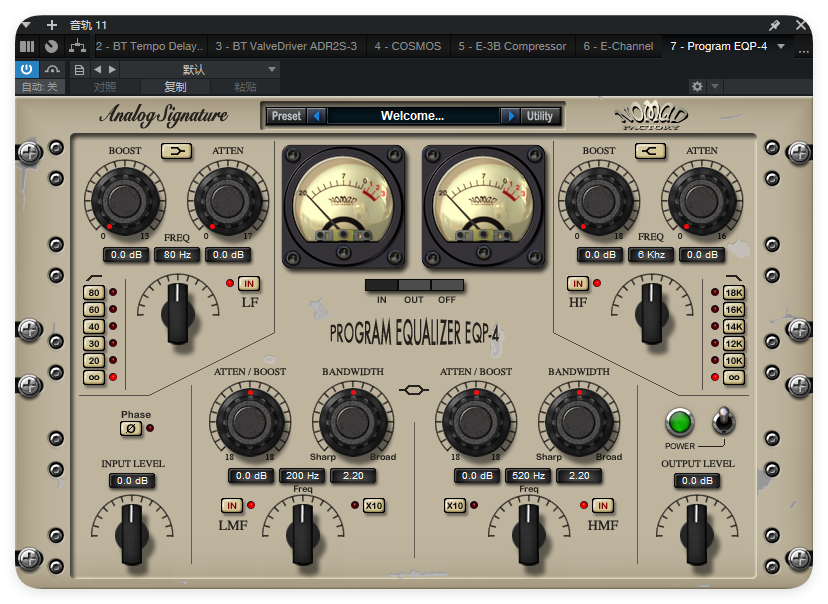Toggle the HF shelf shape button
This screenshot has width=828, height=604.
point(650,152)
